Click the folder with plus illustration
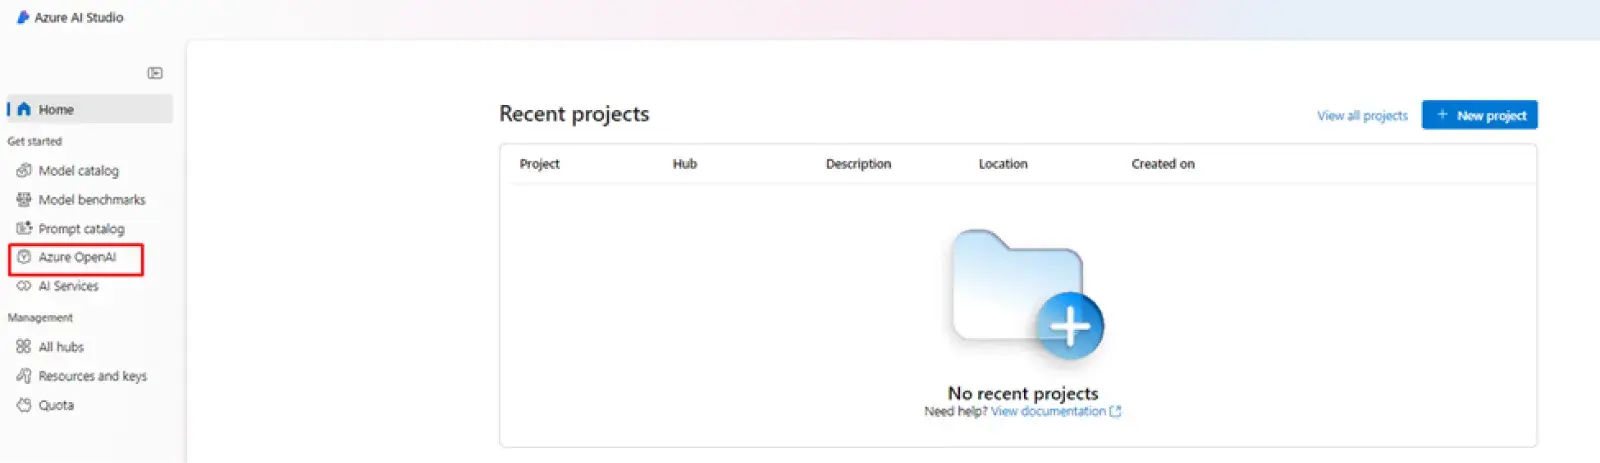Screen dimensions: 1600x463 click(x=1027, y=295)
